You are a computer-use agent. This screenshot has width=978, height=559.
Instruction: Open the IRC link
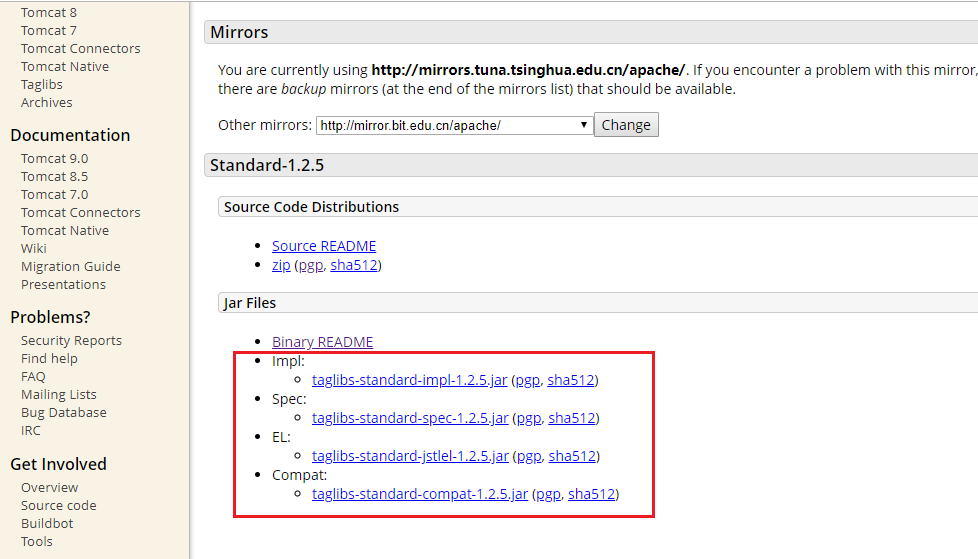(31, 430)
